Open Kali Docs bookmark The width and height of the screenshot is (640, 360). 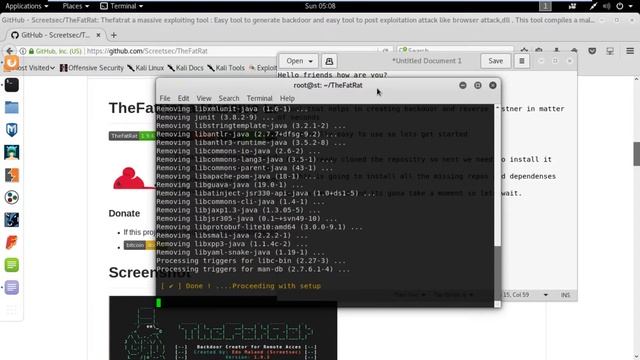click(x=185, y=68)
